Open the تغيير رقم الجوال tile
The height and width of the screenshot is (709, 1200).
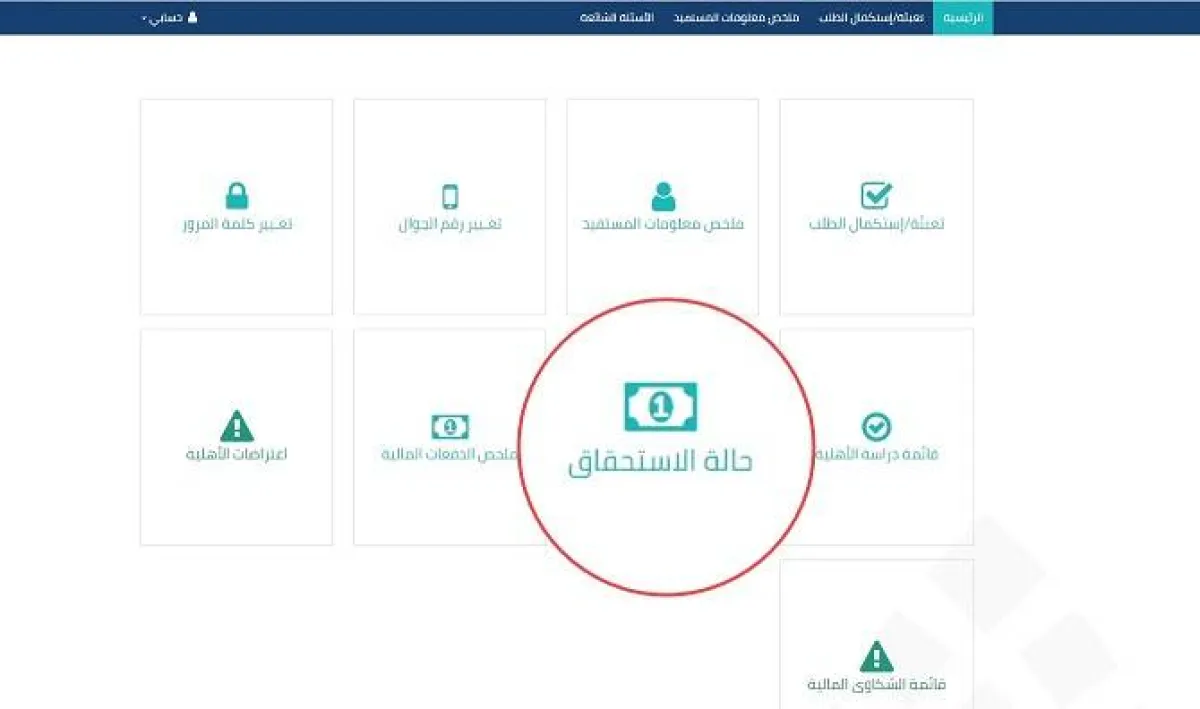click(448, 225)
